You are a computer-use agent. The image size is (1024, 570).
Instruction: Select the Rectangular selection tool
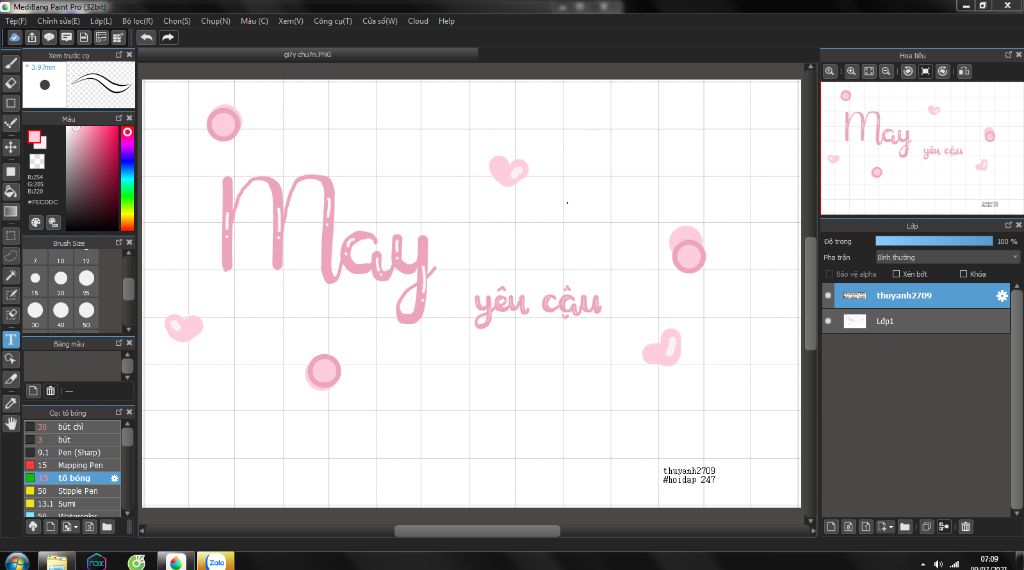click(10, 235)
